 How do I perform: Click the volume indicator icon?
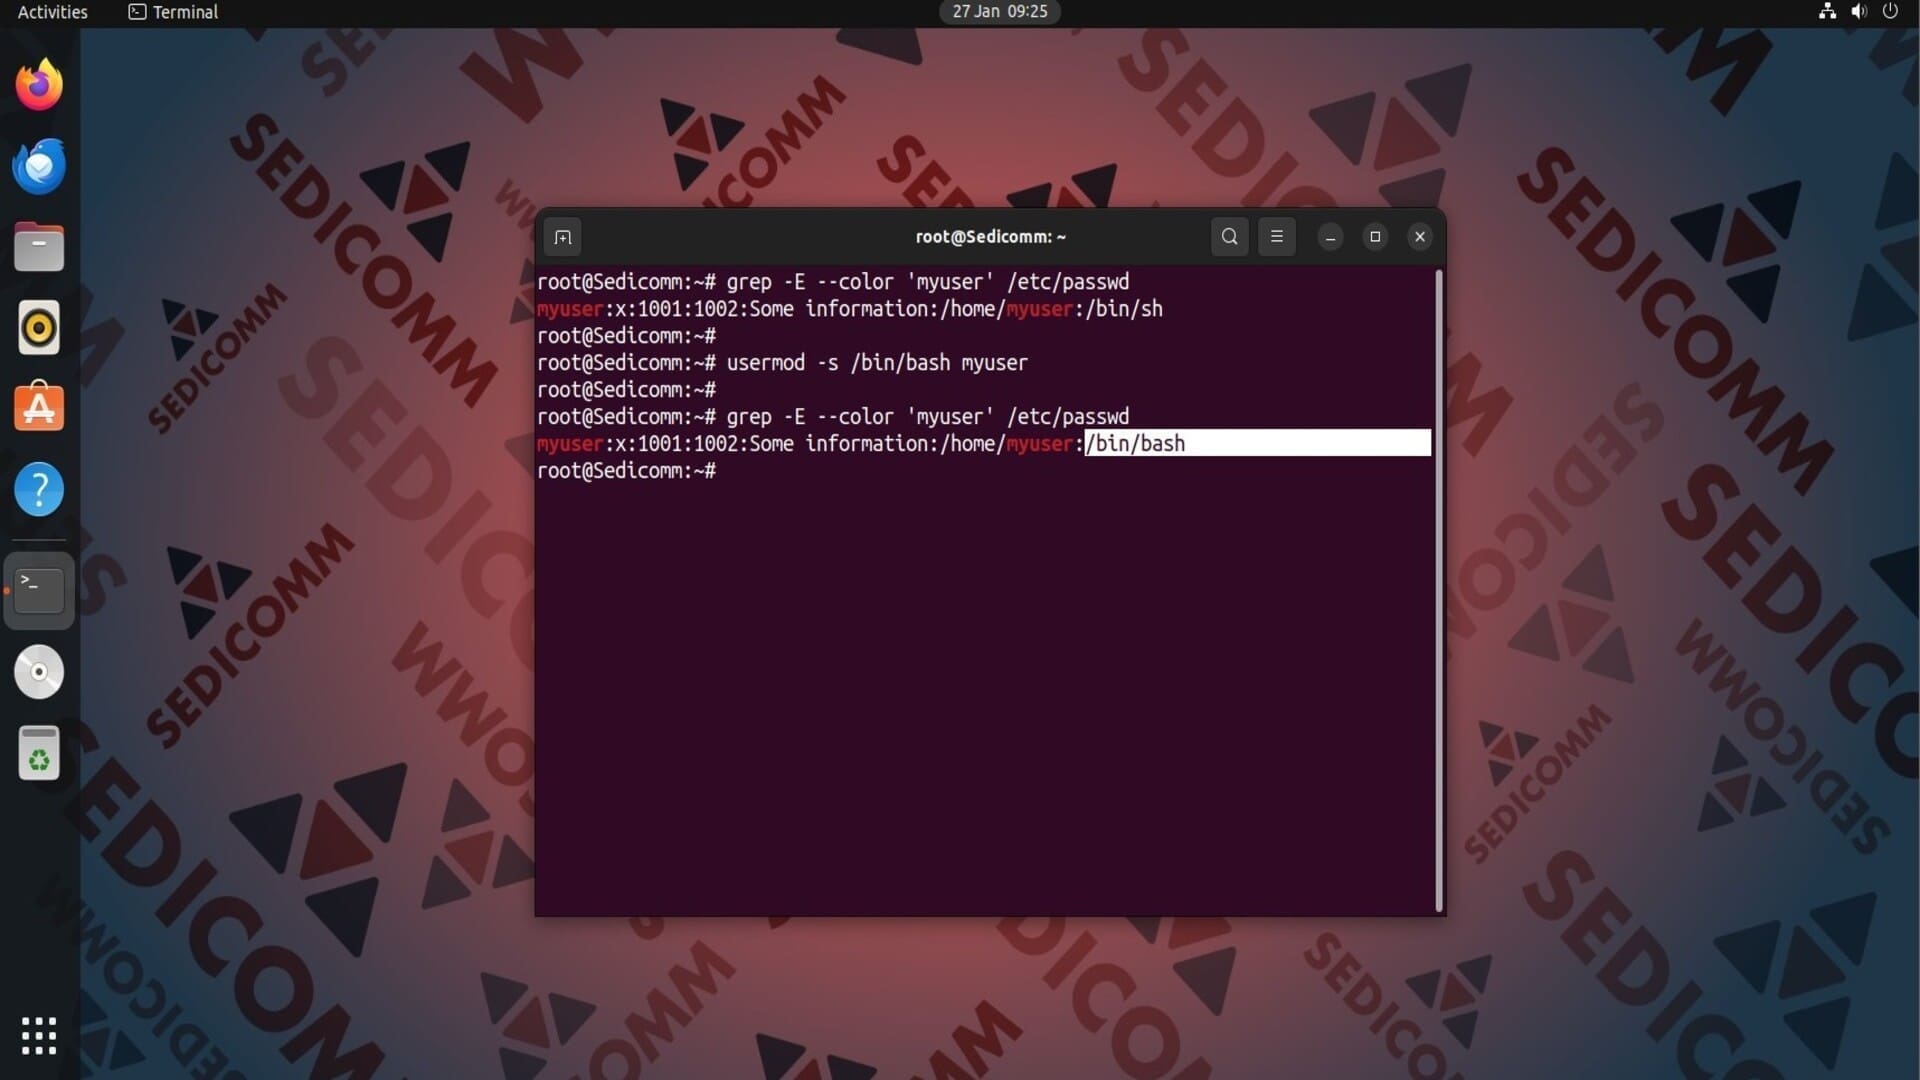tap(1858, 12)
